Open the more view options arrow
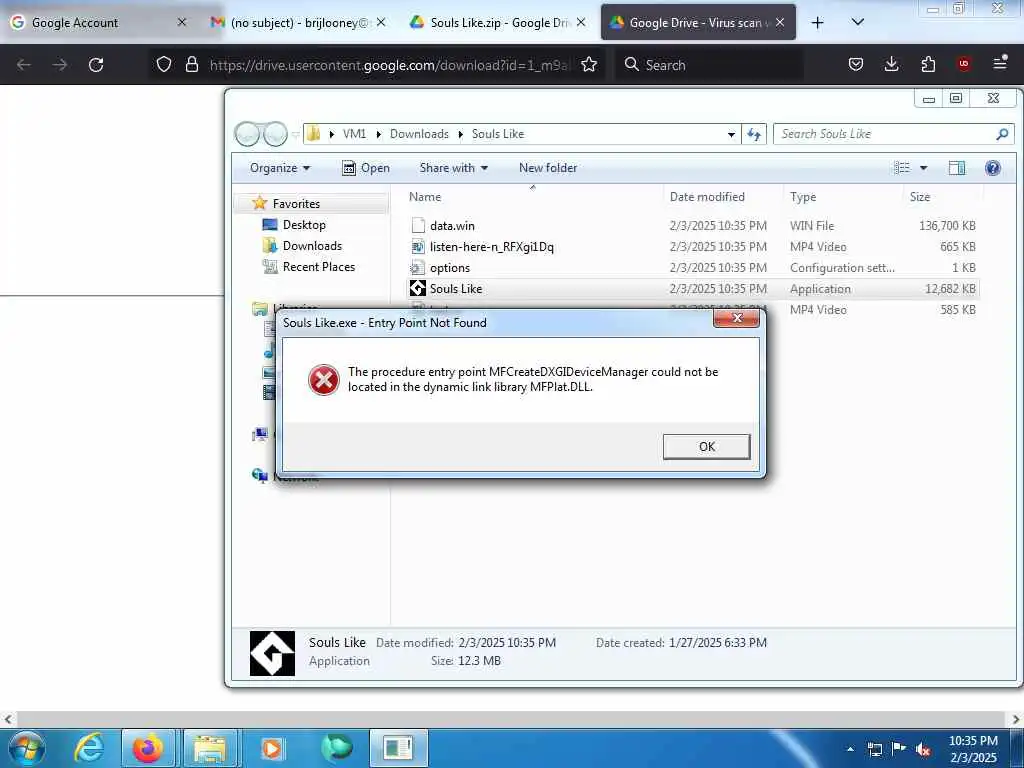 pyautogui.click(x=923, y=168)
